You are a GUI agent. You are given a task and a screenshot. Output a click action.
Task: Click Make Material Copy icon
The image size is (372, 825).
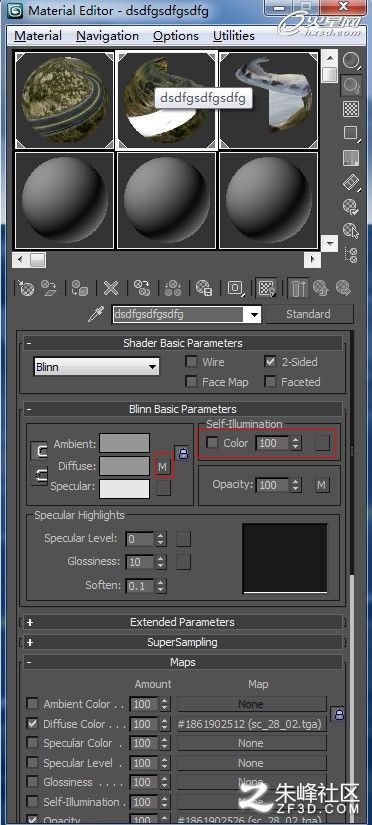[x=142, y=288]
